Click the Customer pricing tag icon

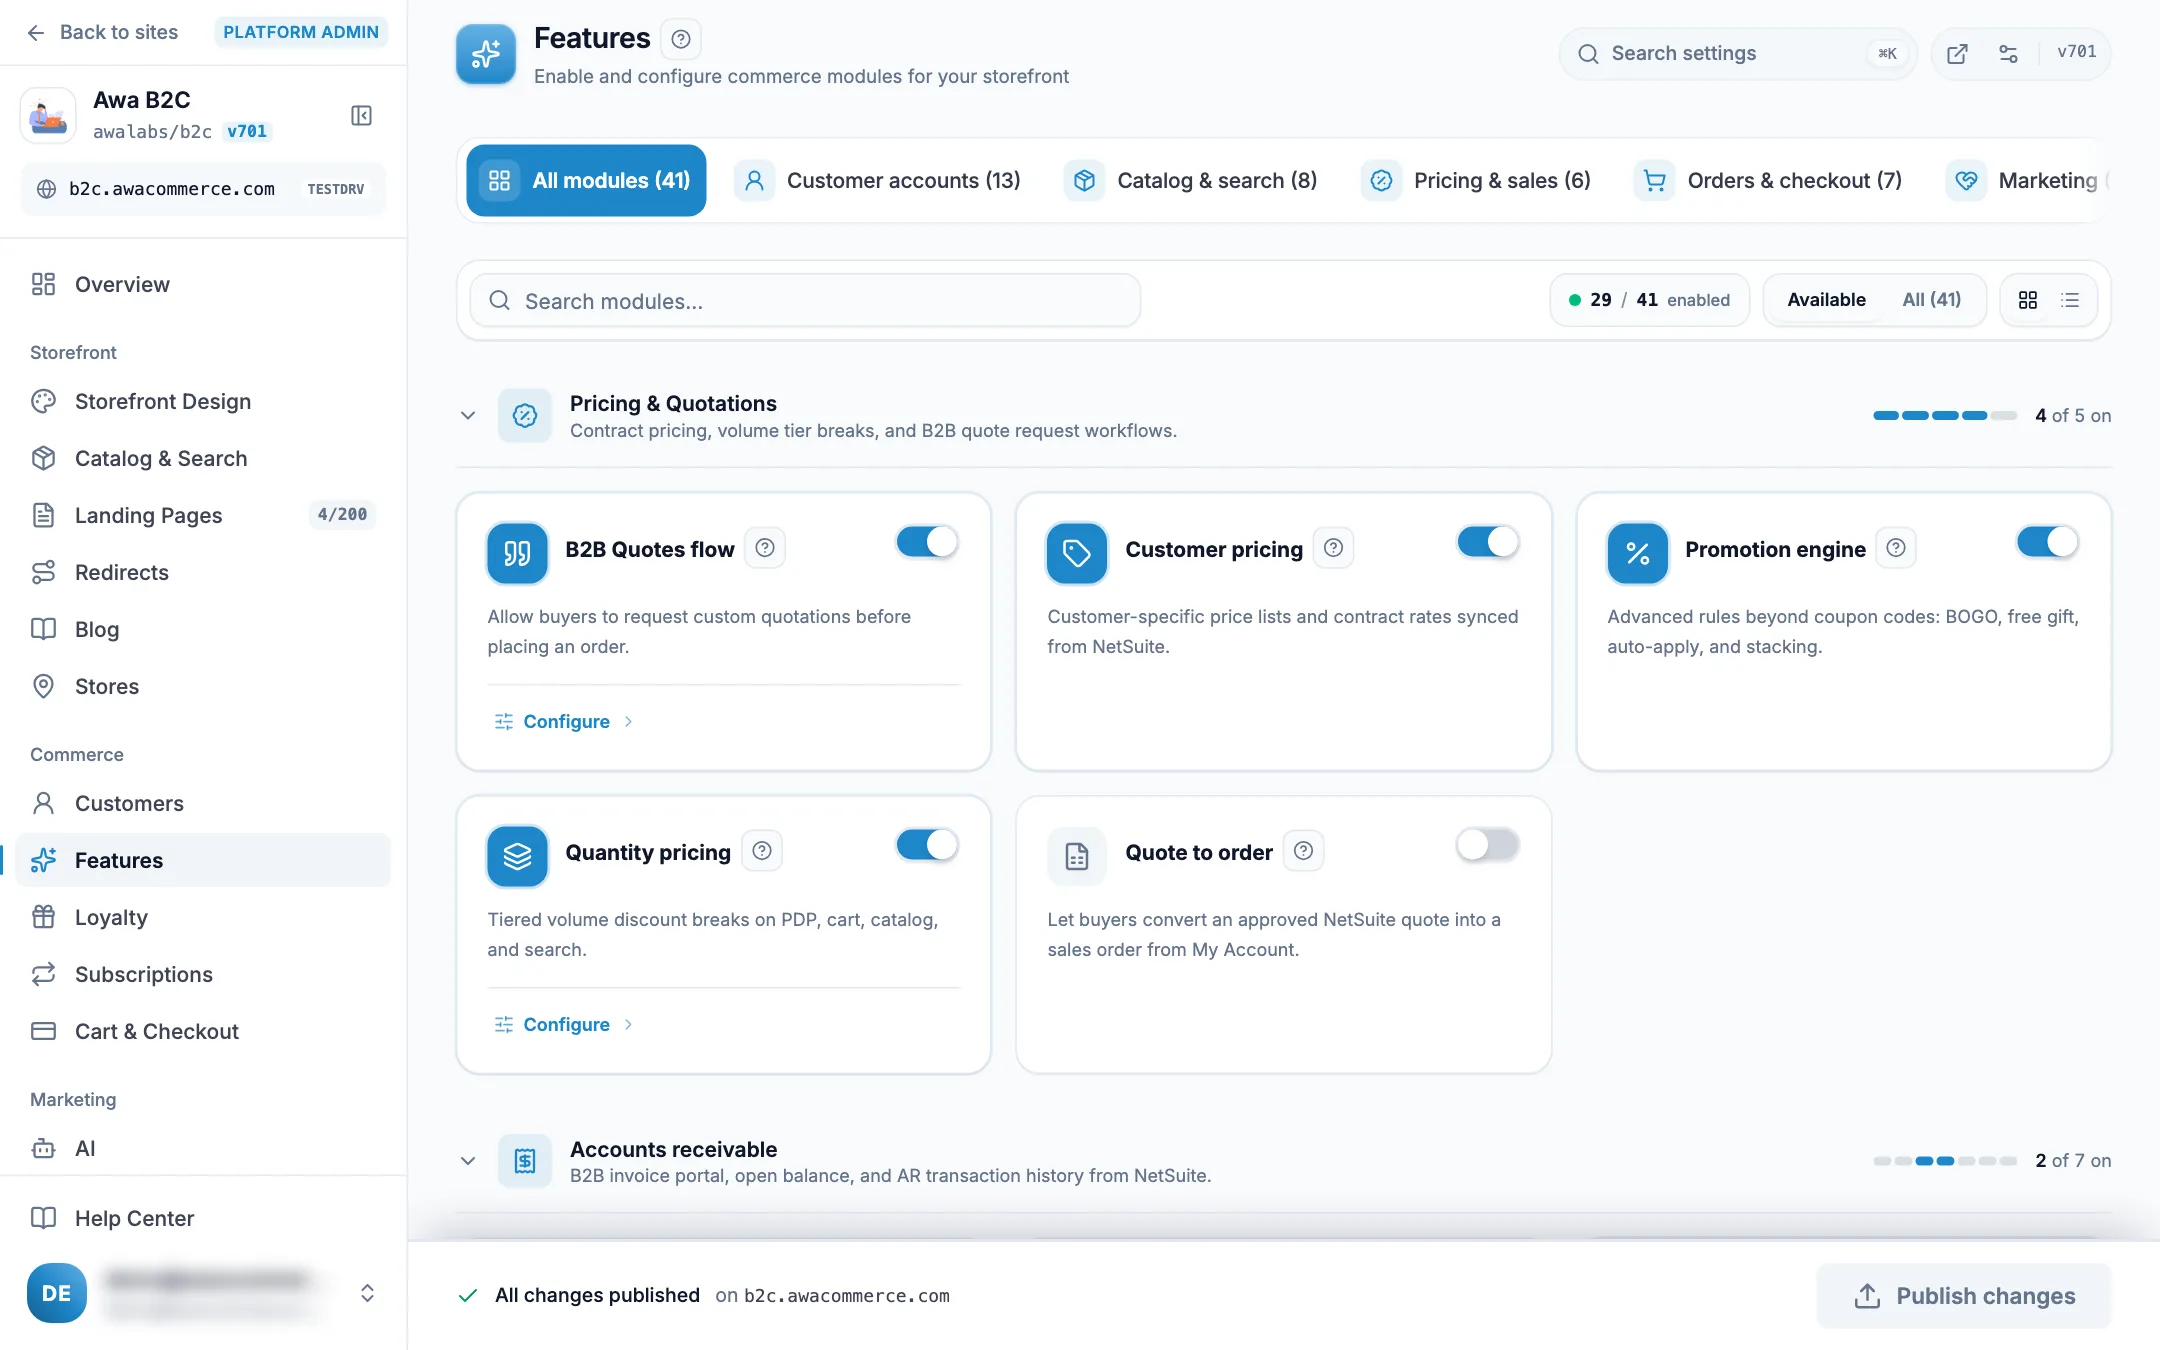click(1077, 553)
